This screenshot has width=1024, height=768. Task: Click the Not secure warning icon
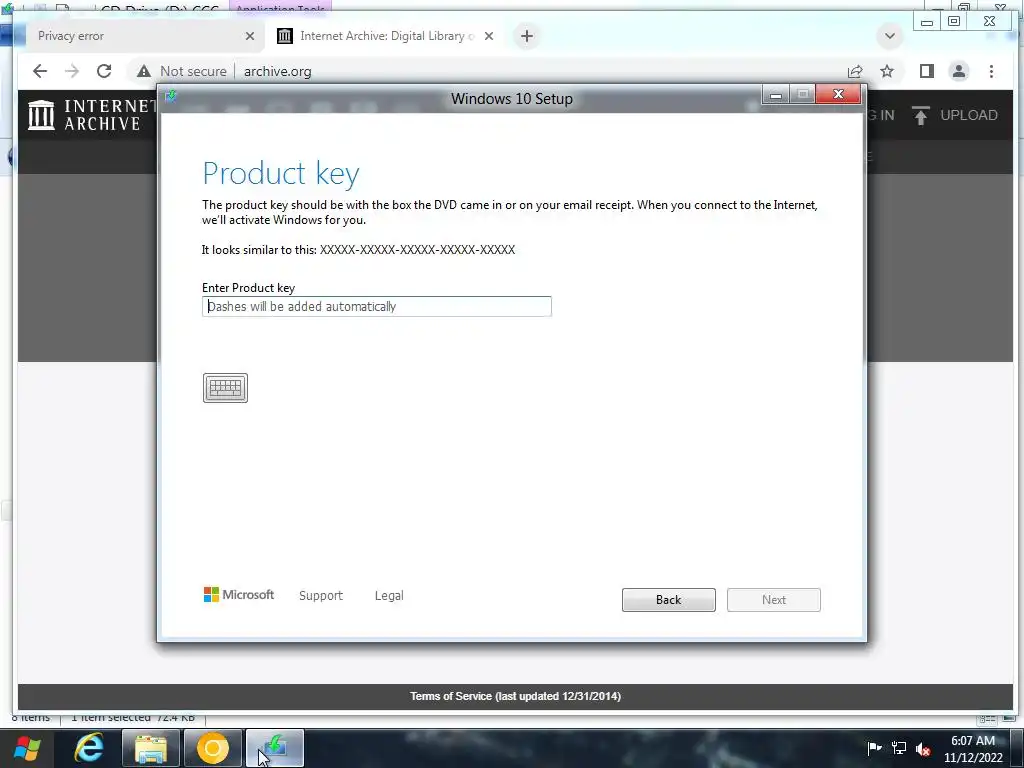coord(144,71)
